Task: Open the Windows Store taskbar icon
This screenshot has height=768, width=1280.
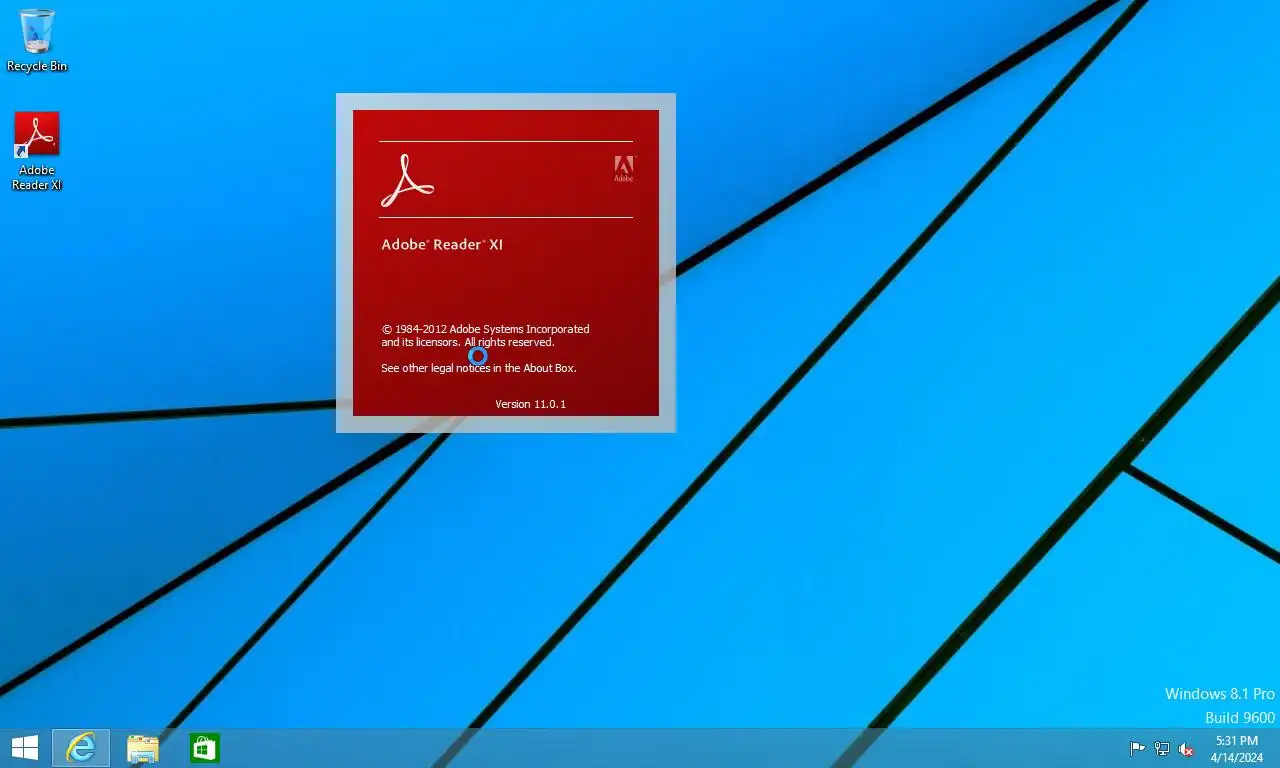Action: pyautogui.click(x=205, y=748)
